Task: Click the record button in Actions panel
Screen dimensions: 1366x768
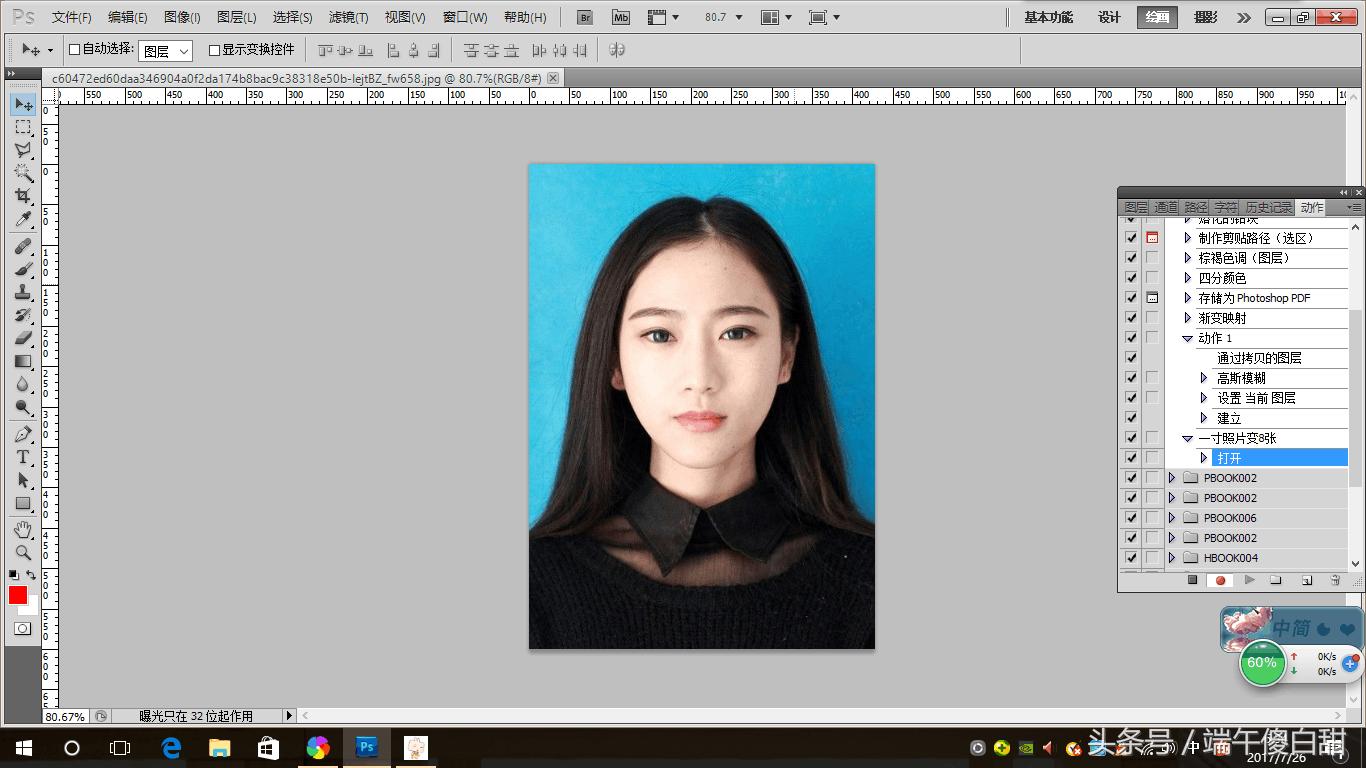Action: [1220, 580]
